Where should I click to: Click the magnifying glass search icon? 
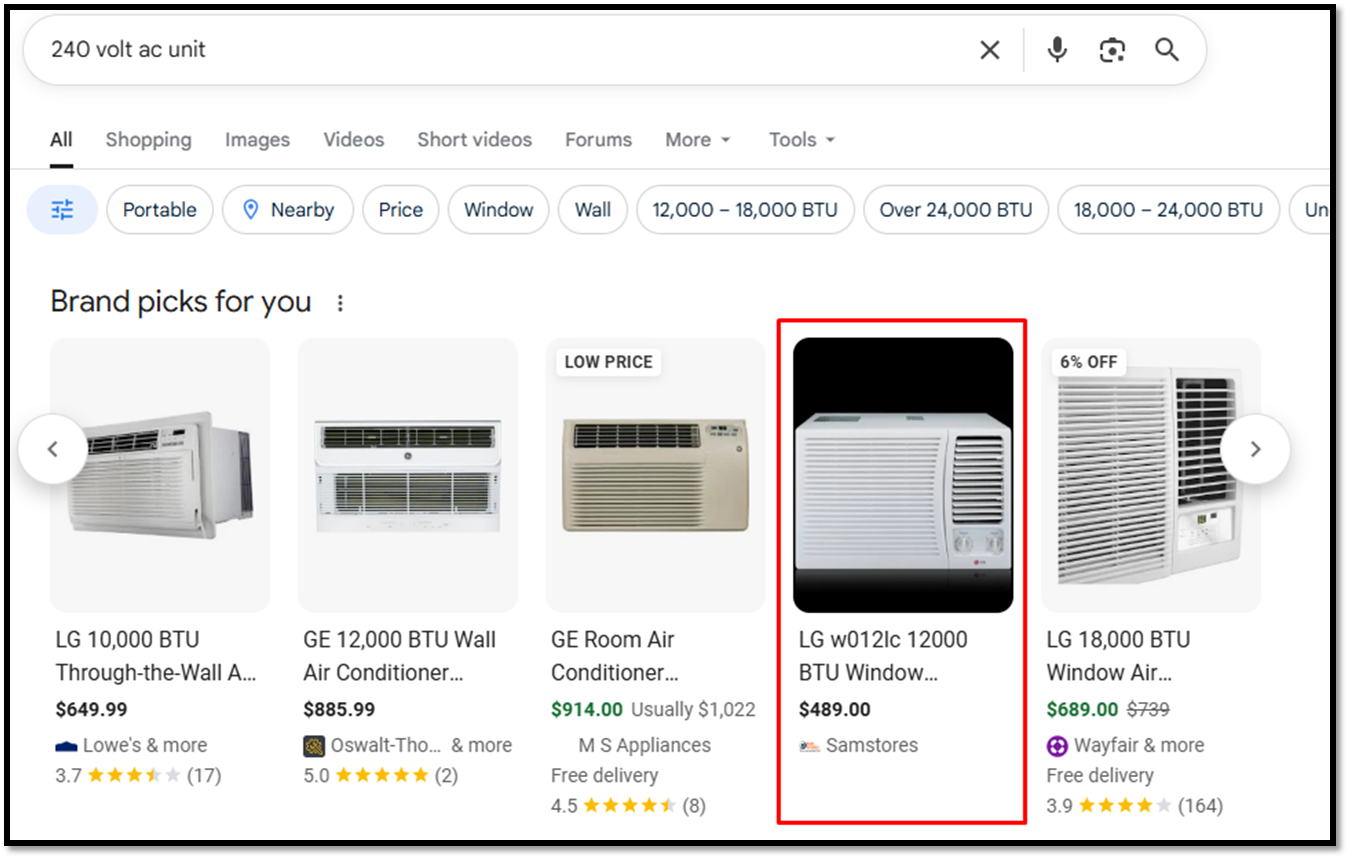tap(1167, 50)
